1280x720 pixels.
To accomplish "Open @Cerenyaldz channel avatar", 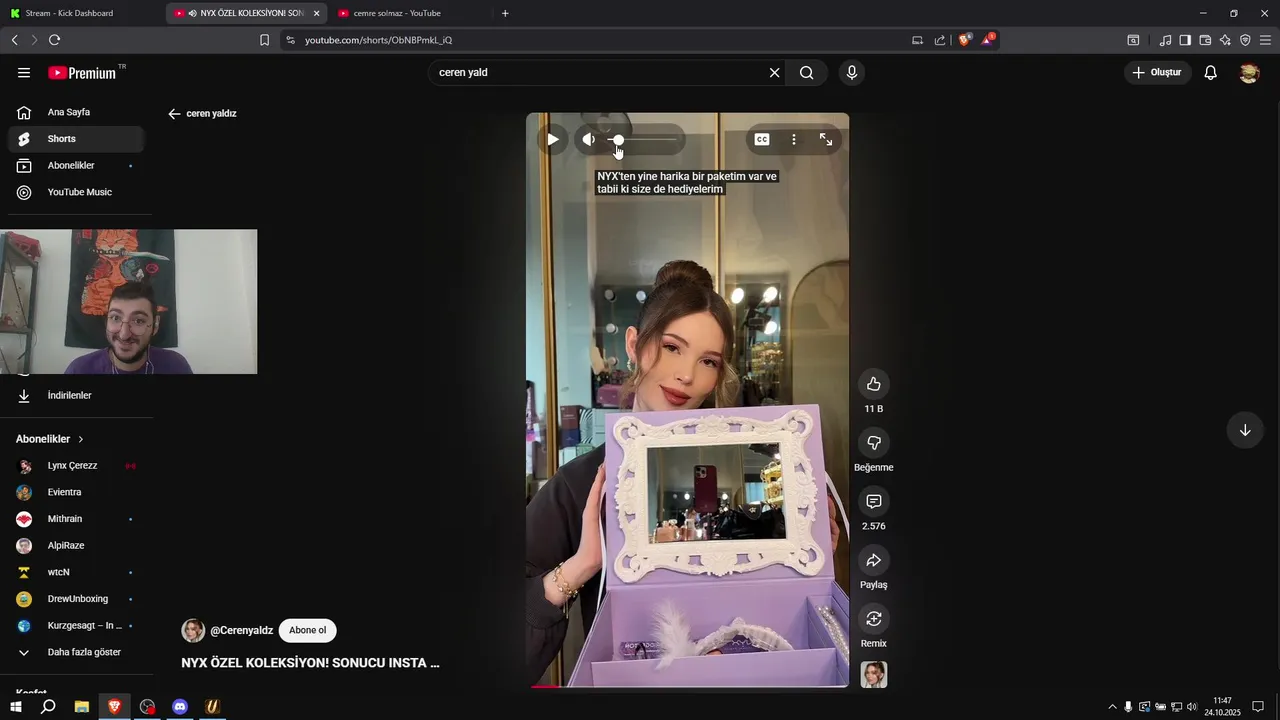I will (193, 631).
